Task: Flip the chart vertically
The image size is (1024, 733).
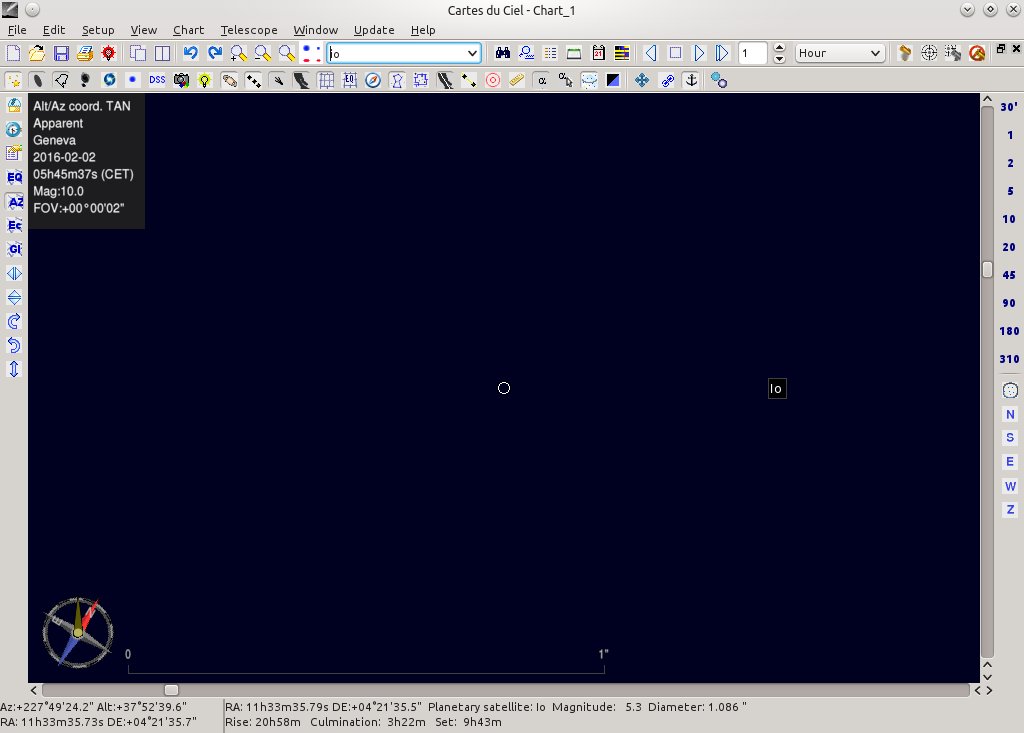Action: click(14, 297)
